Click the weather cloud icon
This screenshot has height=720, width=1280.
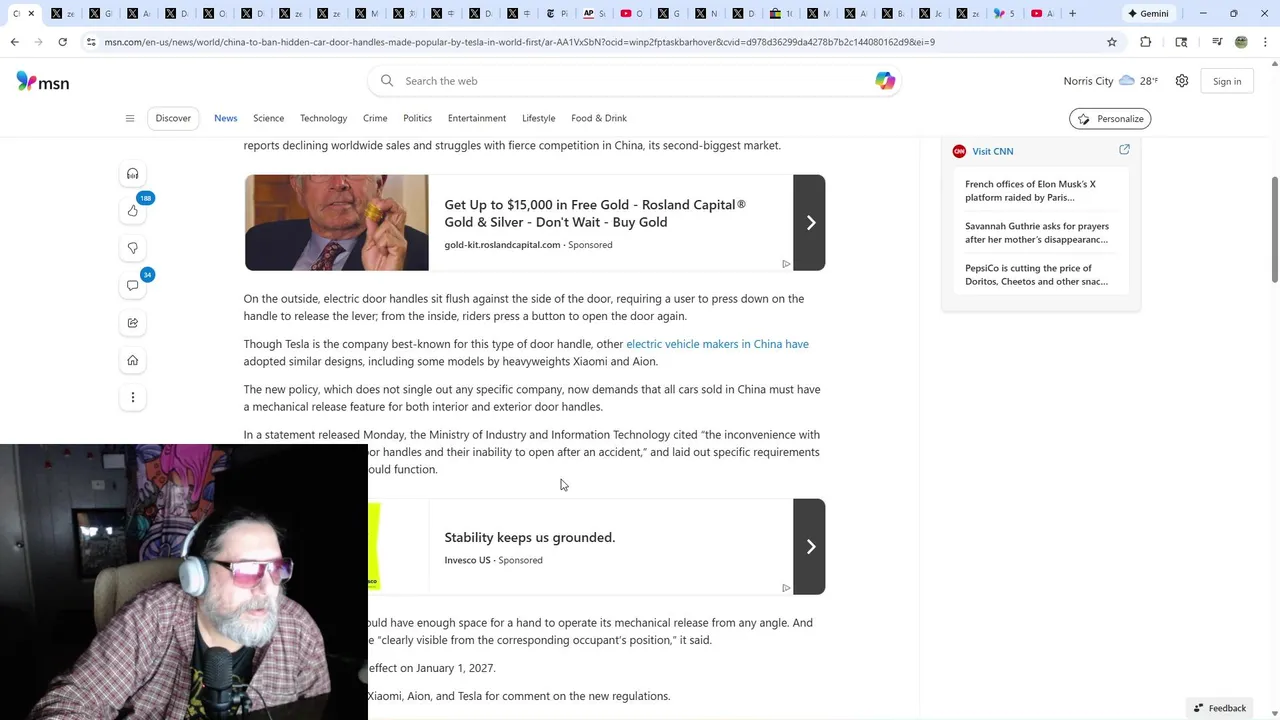tap(1127, 81)
